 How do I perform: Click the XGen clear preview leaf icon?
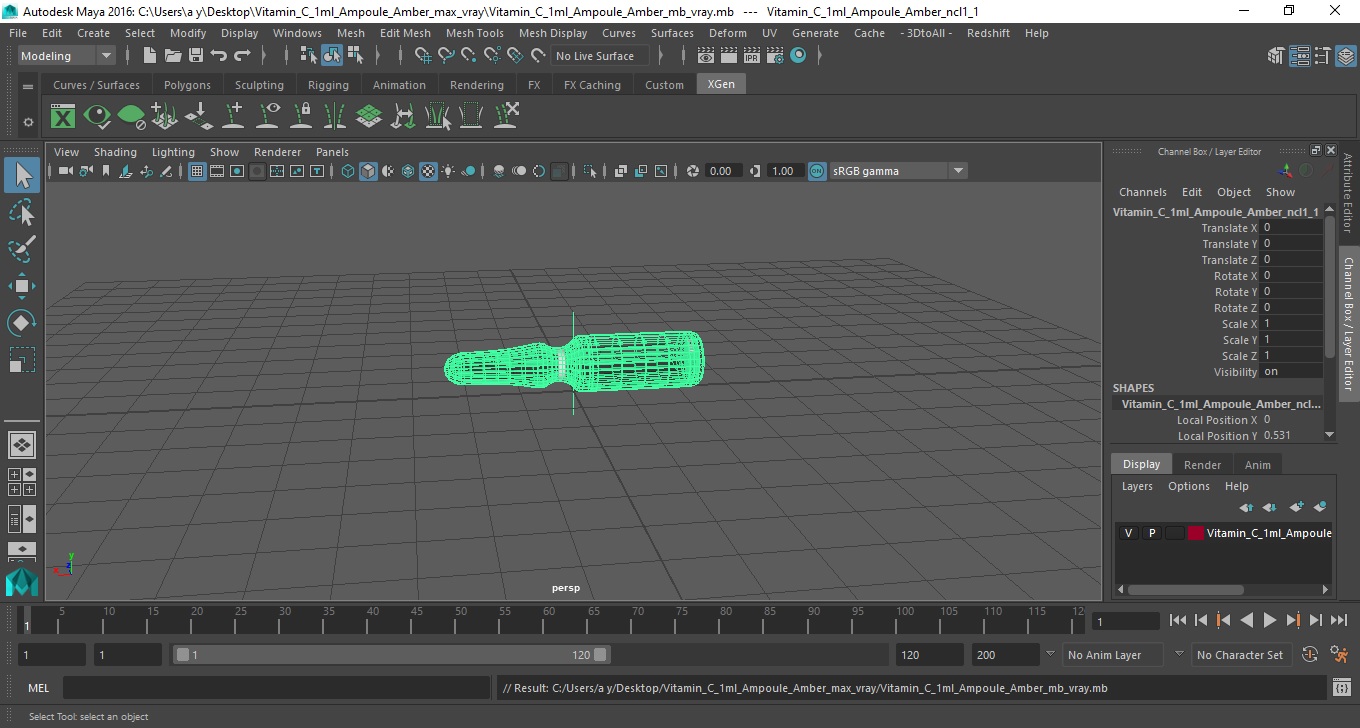pos(131,117)
